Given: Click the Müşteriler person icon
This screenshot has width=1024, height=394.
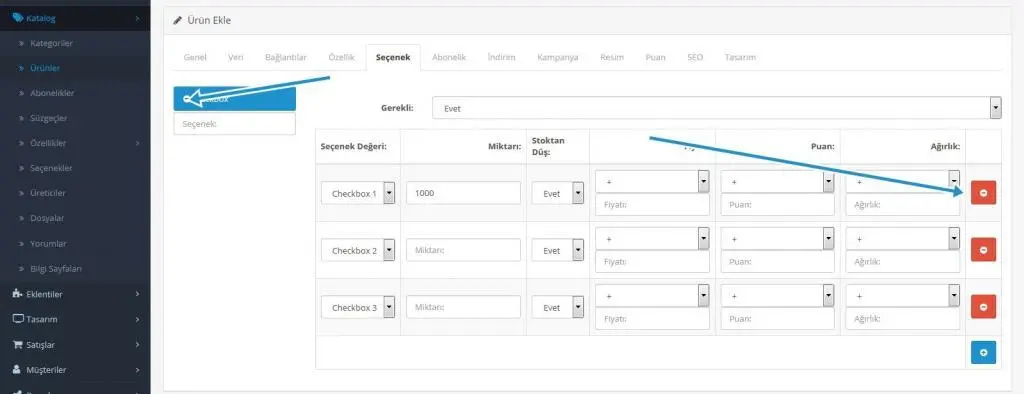Looking at the screenshot, I should [17, 370].
